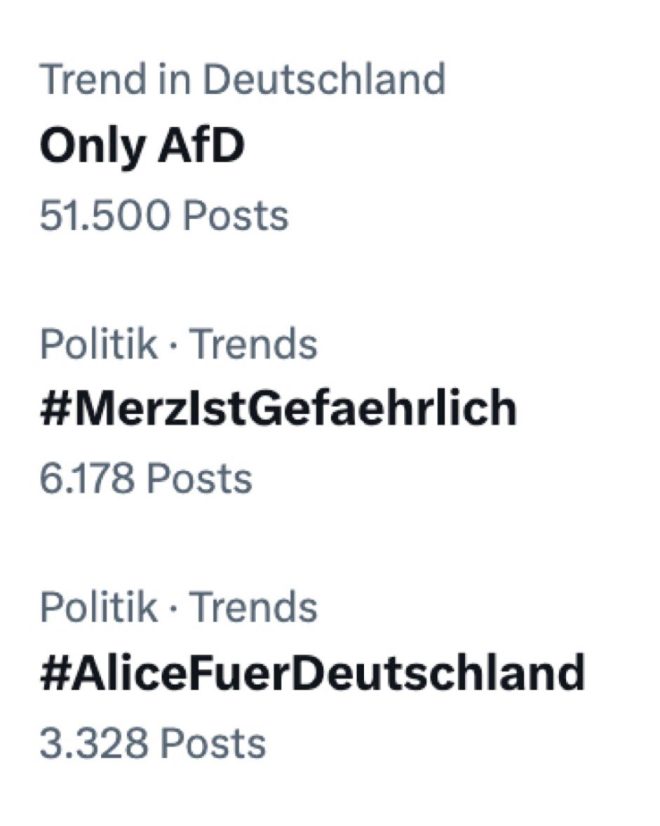
Task: Click "Politik" category above #AliceFuerDeutschland
Action: [99, 607]
